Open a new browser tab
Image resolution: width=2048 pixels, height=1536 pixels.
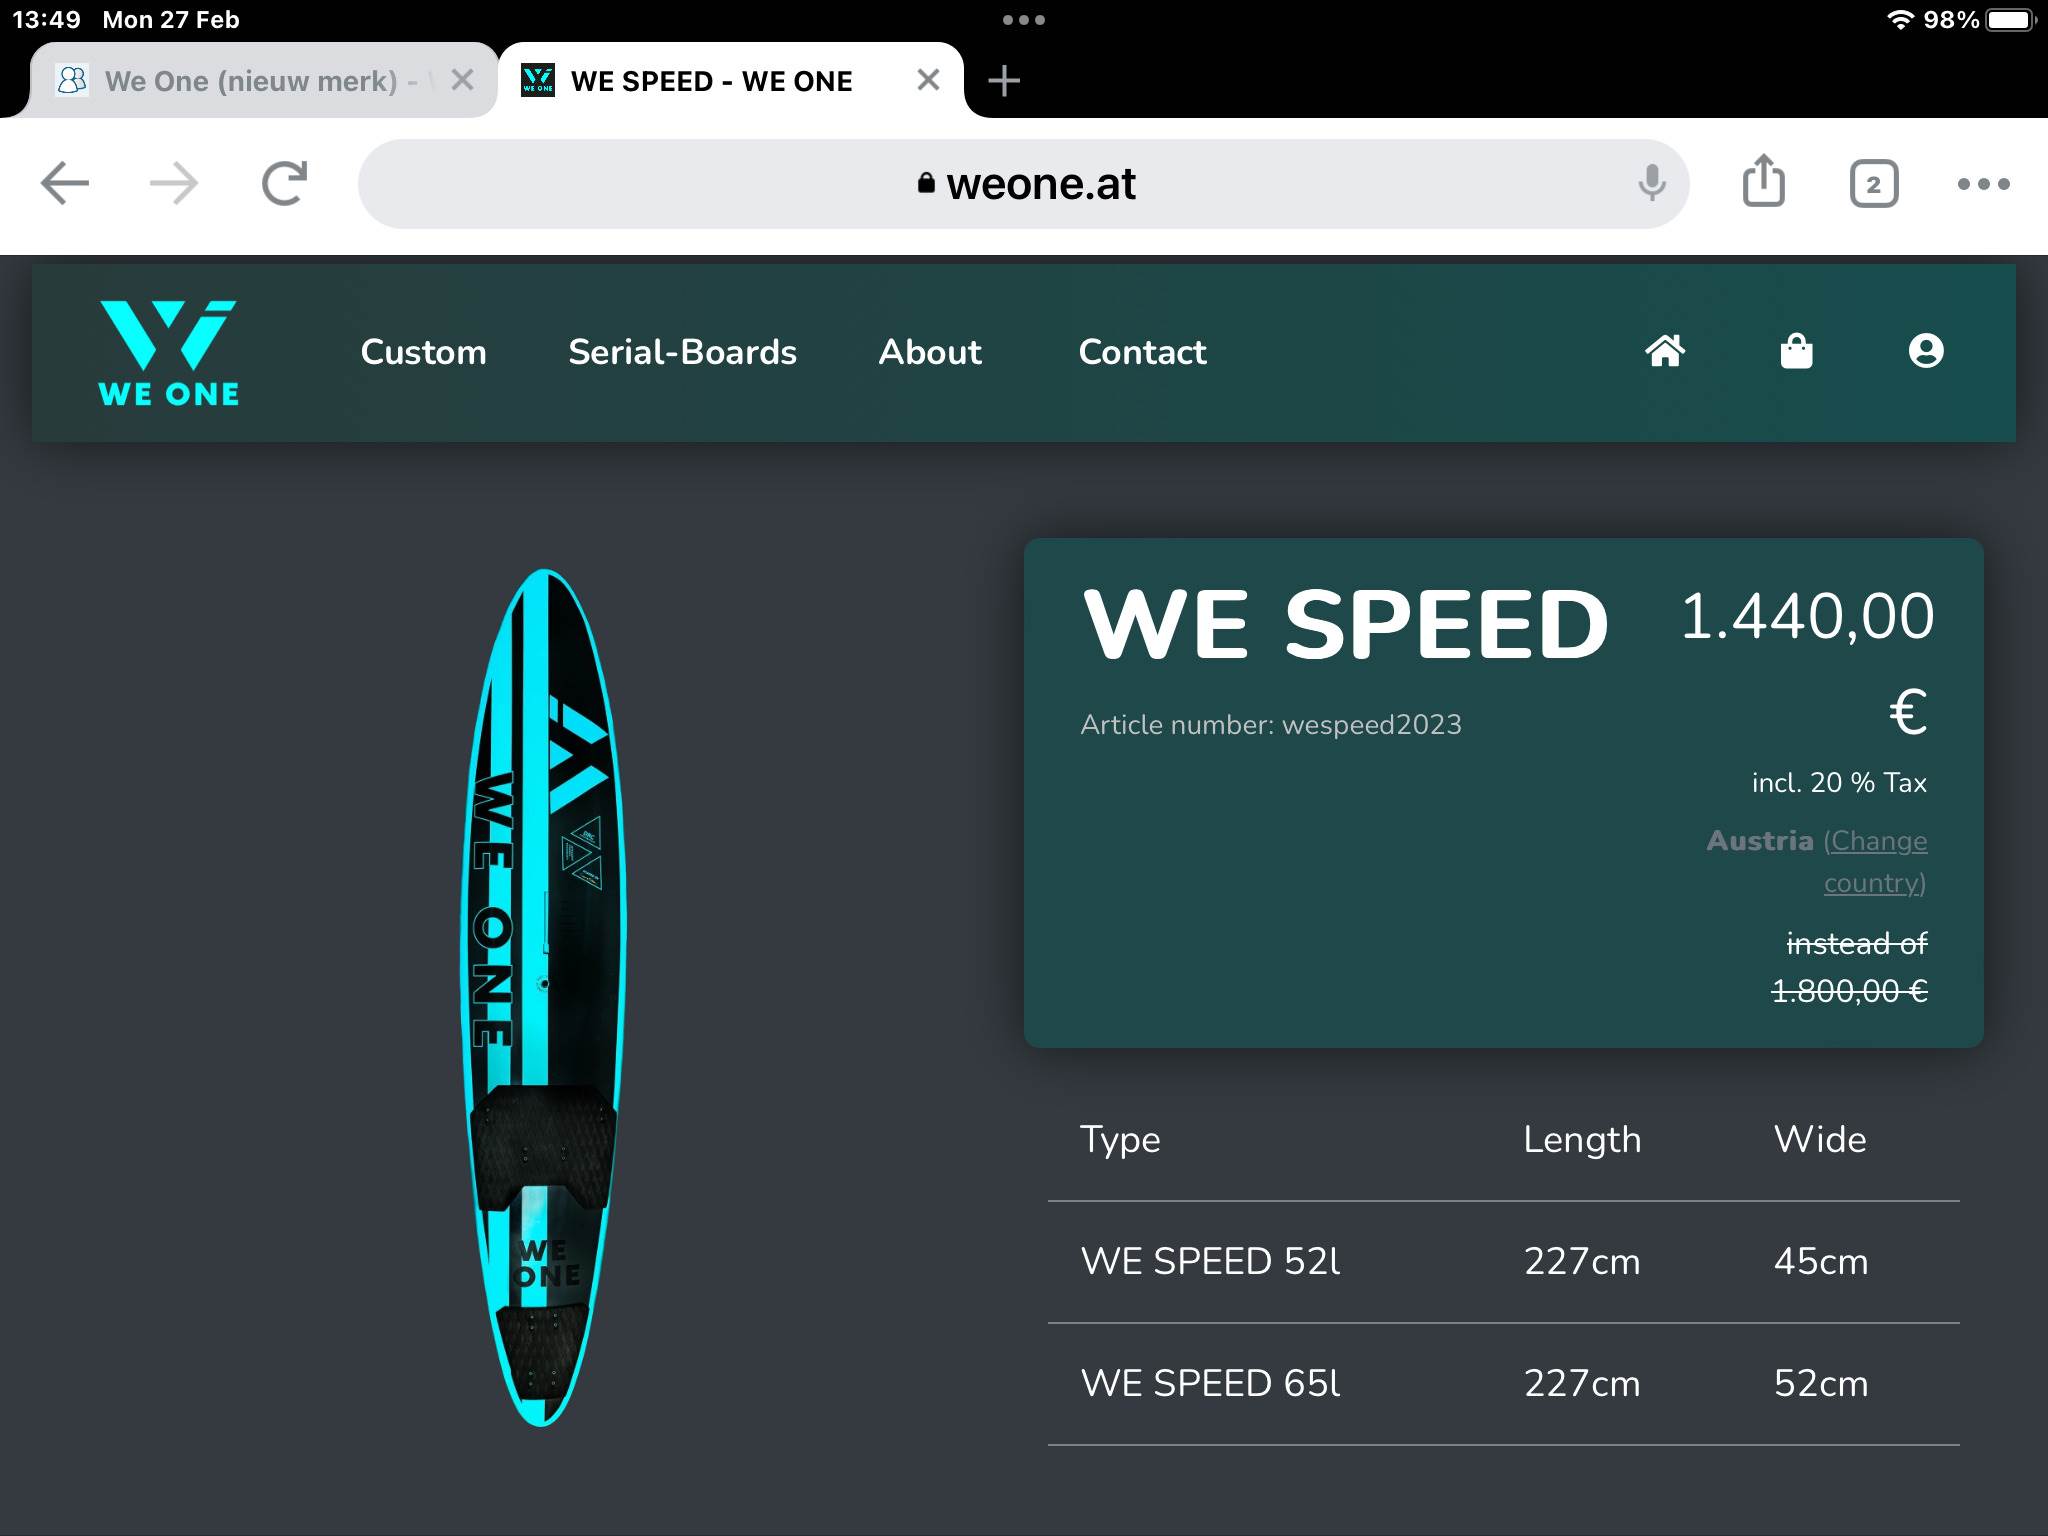point(1004,81)
